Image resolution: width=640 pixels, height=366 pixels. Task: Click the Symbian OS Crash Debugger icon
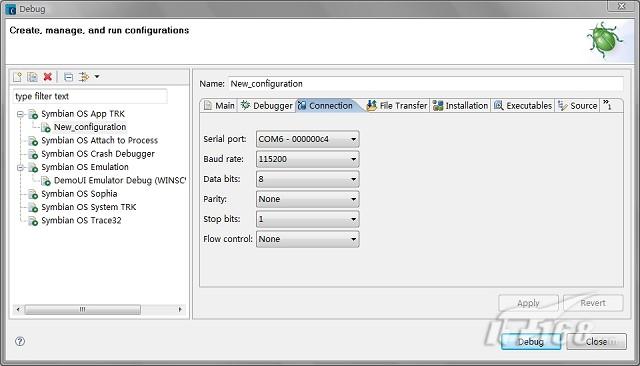coord(33,154)
